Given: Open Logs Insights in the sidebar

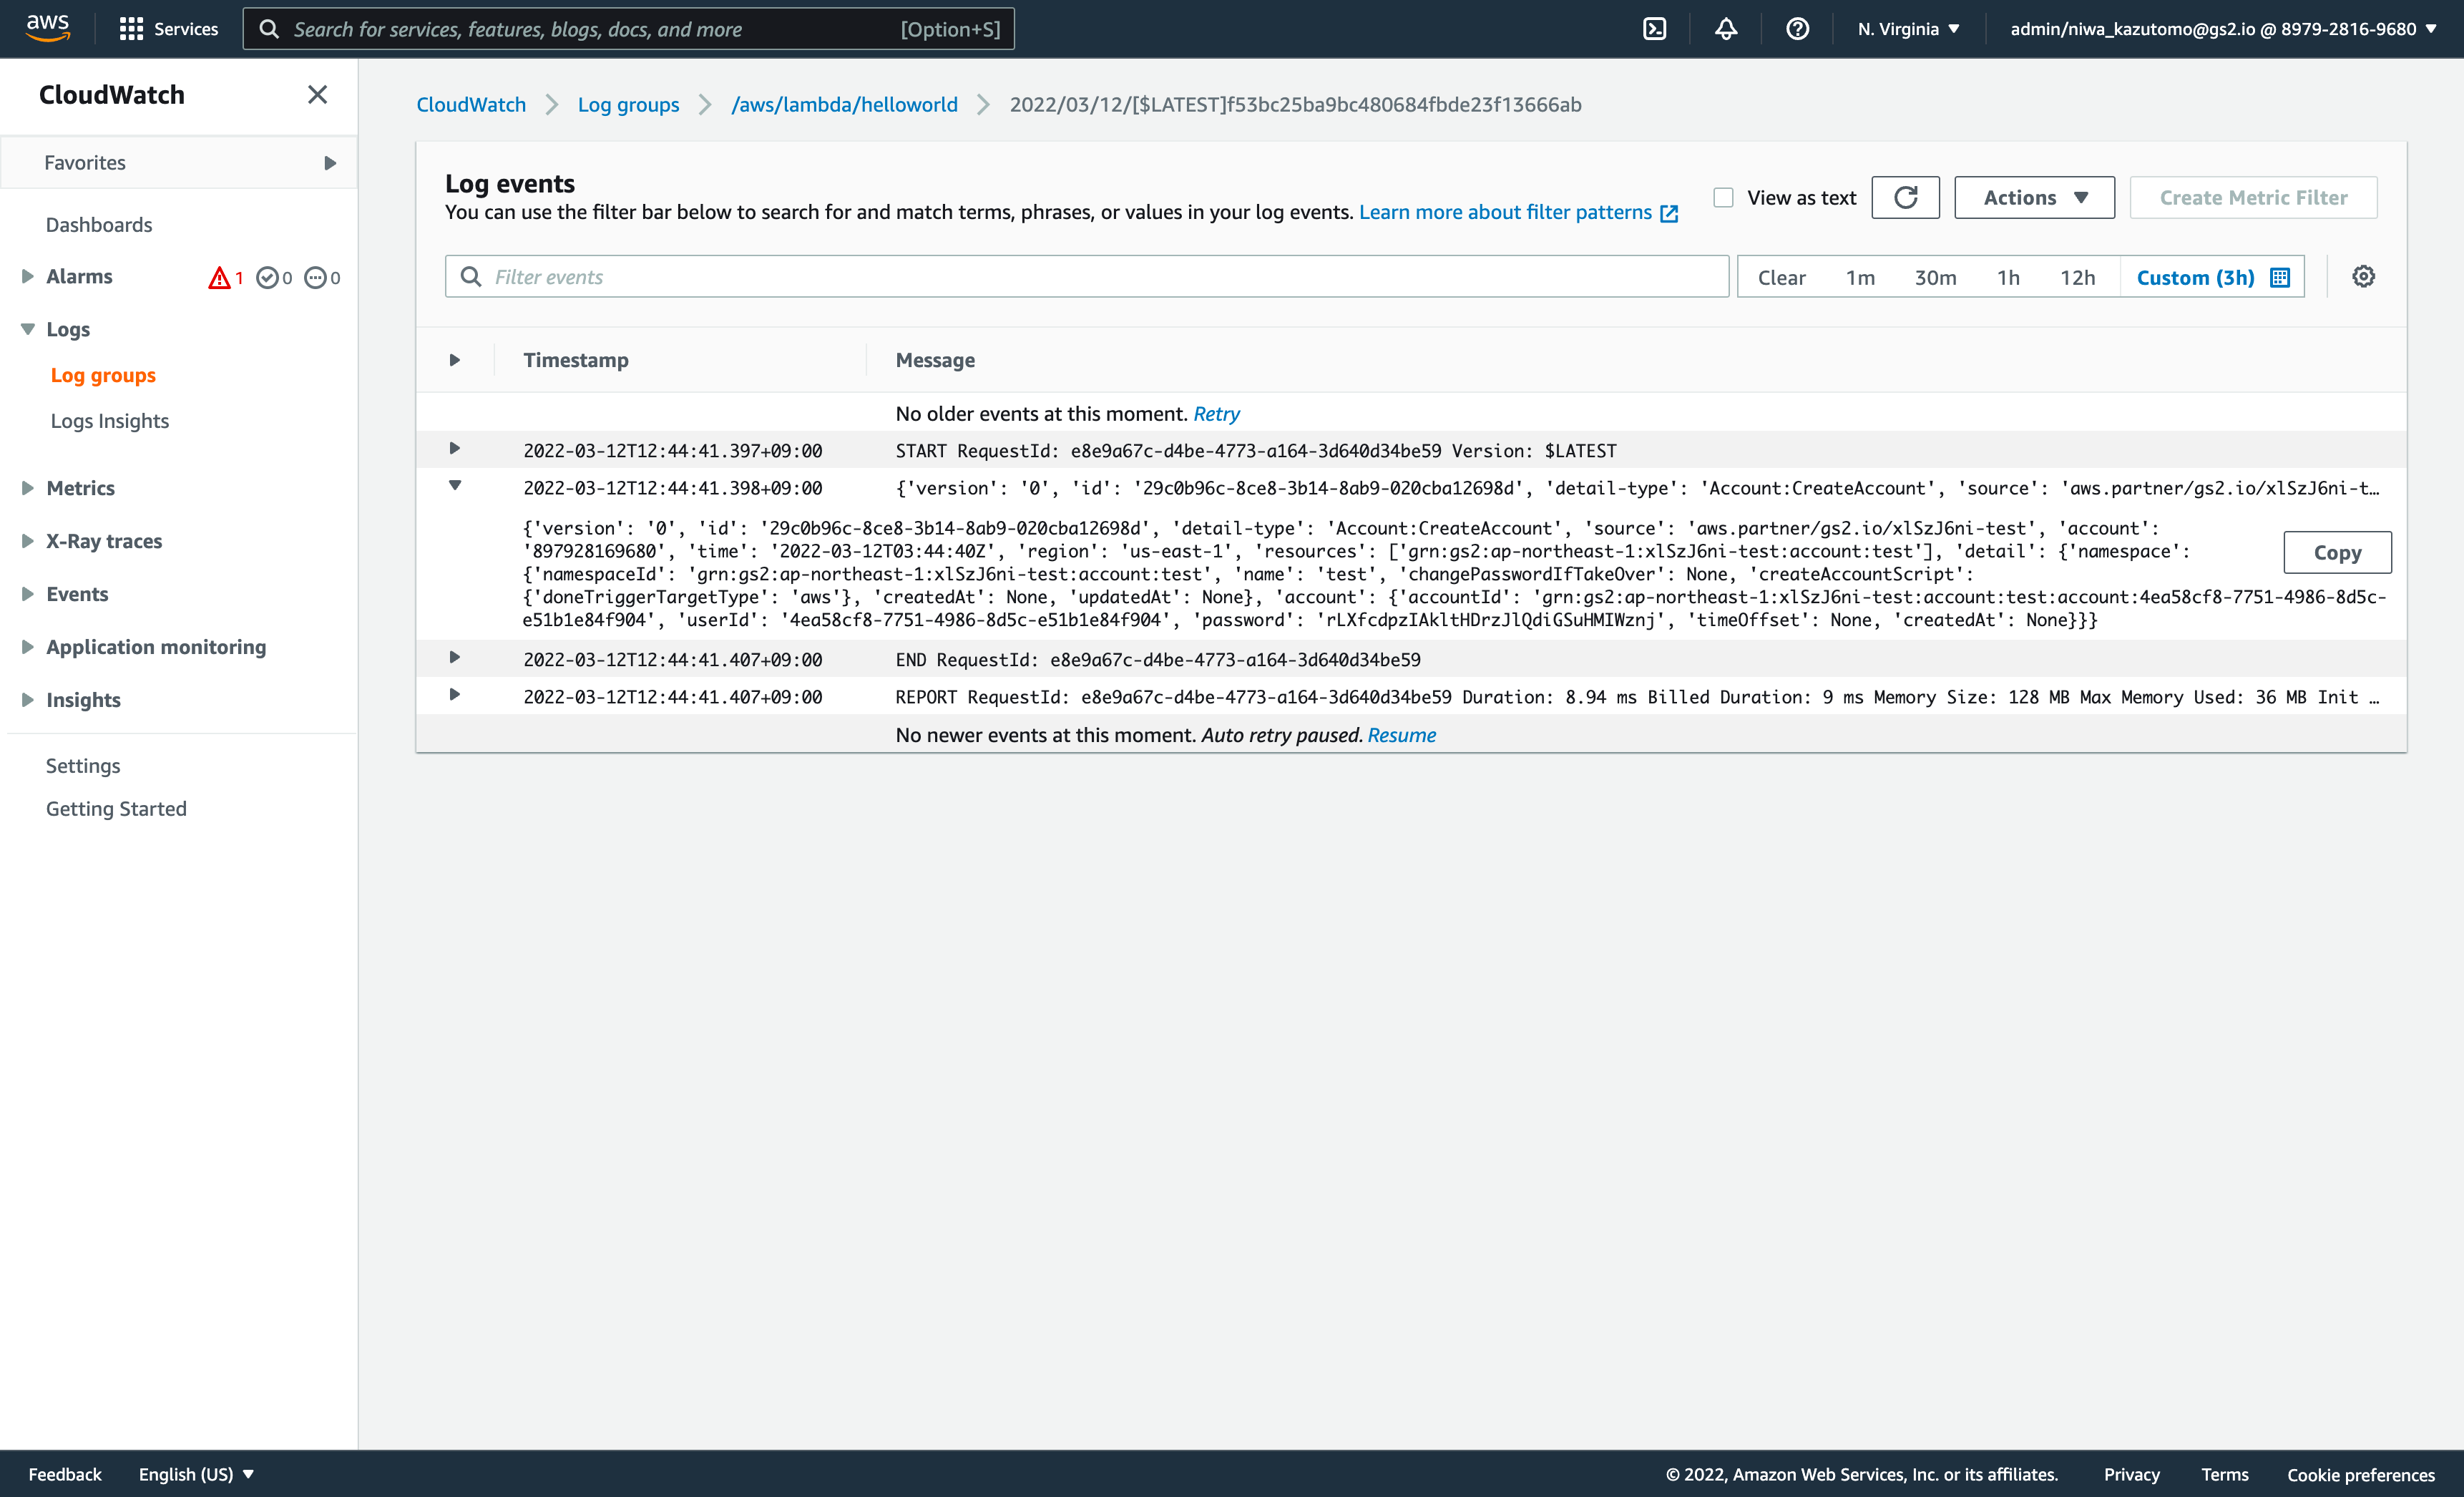Looking at the screenshot, I should coord(110,421).
